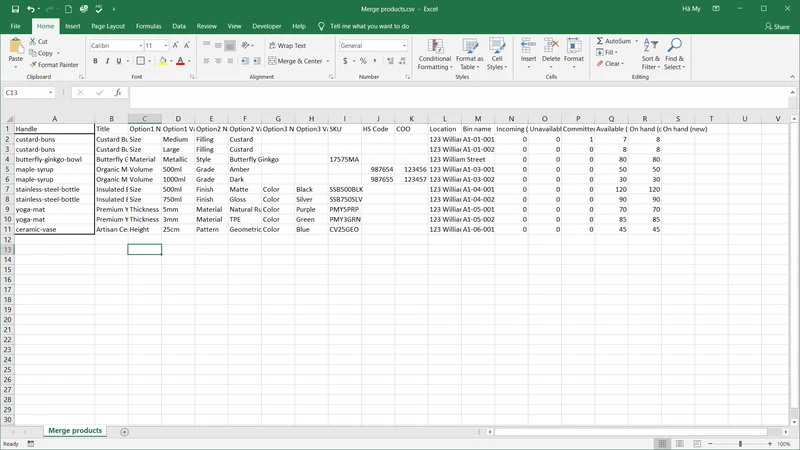
Task: Click the Format Painter tool
Action: pyautogui.click(x=56, y=65)
